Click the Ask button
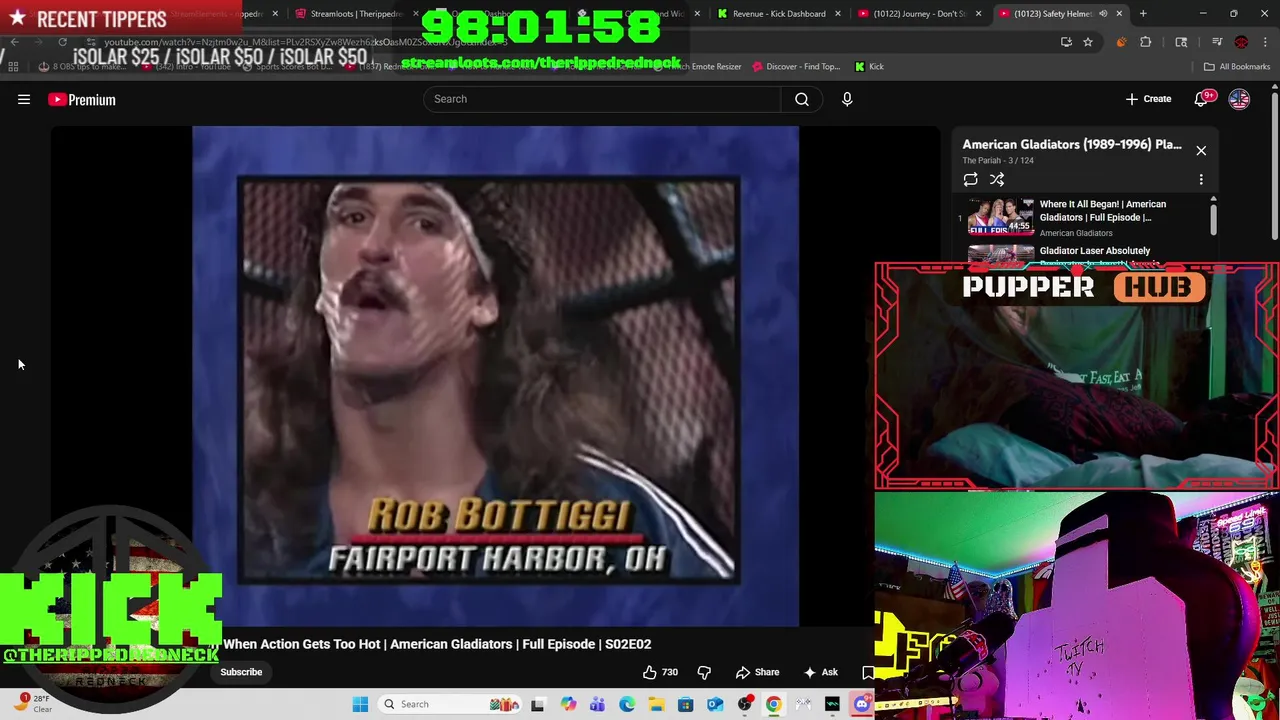Viewport: 1280px width, 720px height. pyautogui.click(x=820, y=672)
